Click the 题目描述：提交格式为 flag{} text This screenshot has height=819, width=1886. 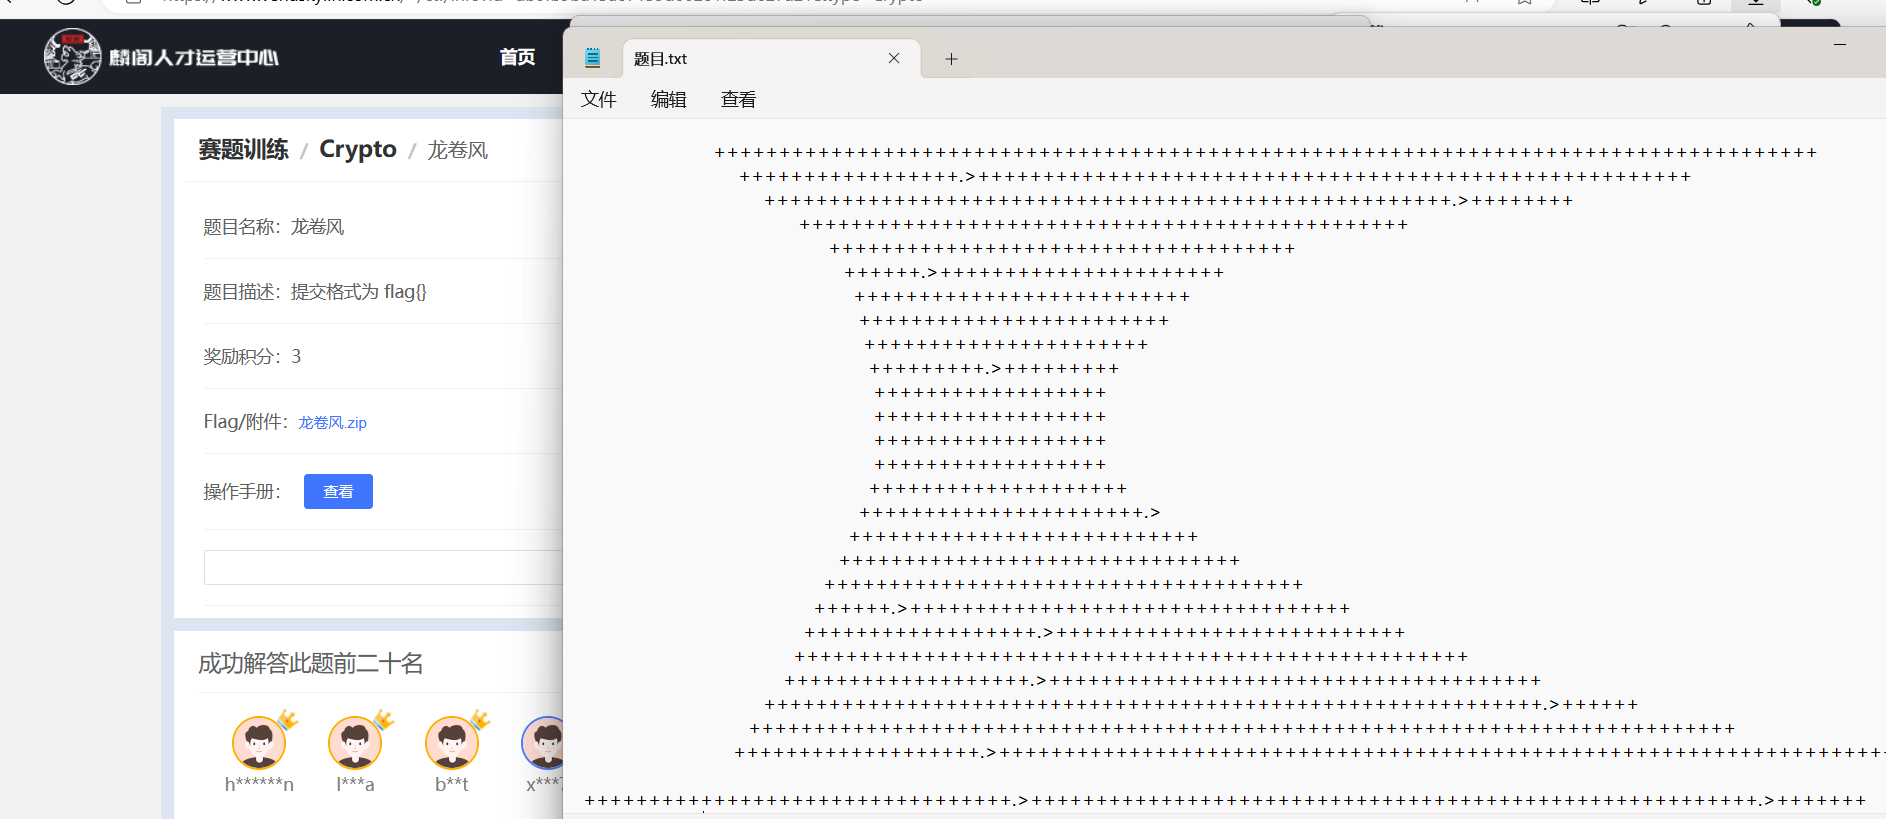(x=315, y=292)
